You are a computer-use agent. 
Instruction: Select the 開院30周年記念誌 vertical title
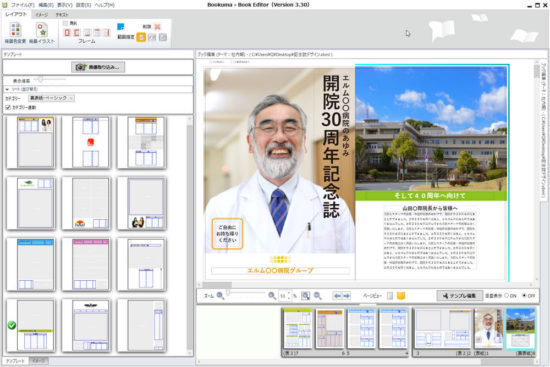pos(331,146)
